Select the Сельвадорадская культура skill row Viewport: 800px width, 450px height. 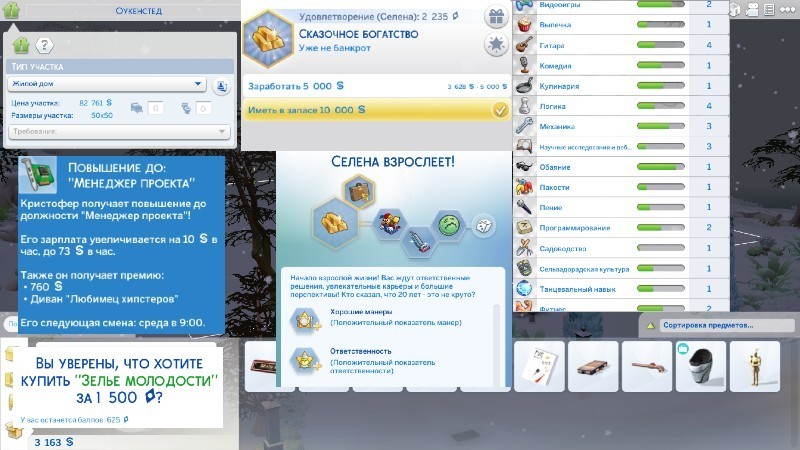(621, 268)
